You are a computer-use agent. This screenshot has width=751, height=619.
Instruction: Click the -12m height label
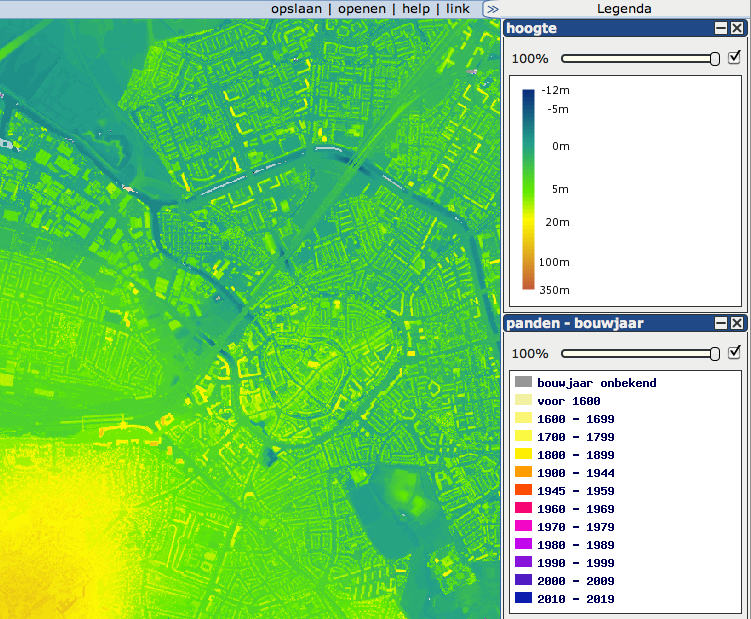pyautogui.click(x=556, y=90)
